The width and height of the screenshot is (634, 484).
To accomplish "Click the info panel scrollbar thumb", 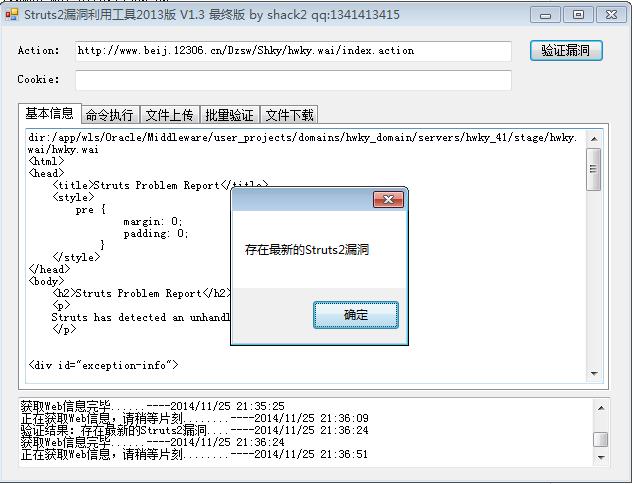I will [594, 169].
